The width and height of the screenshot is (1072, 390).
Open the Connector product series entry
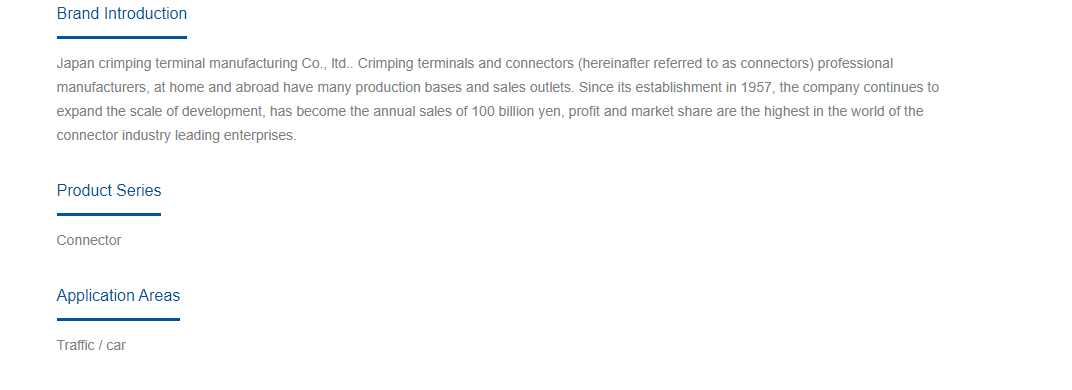tap(89, 240)
